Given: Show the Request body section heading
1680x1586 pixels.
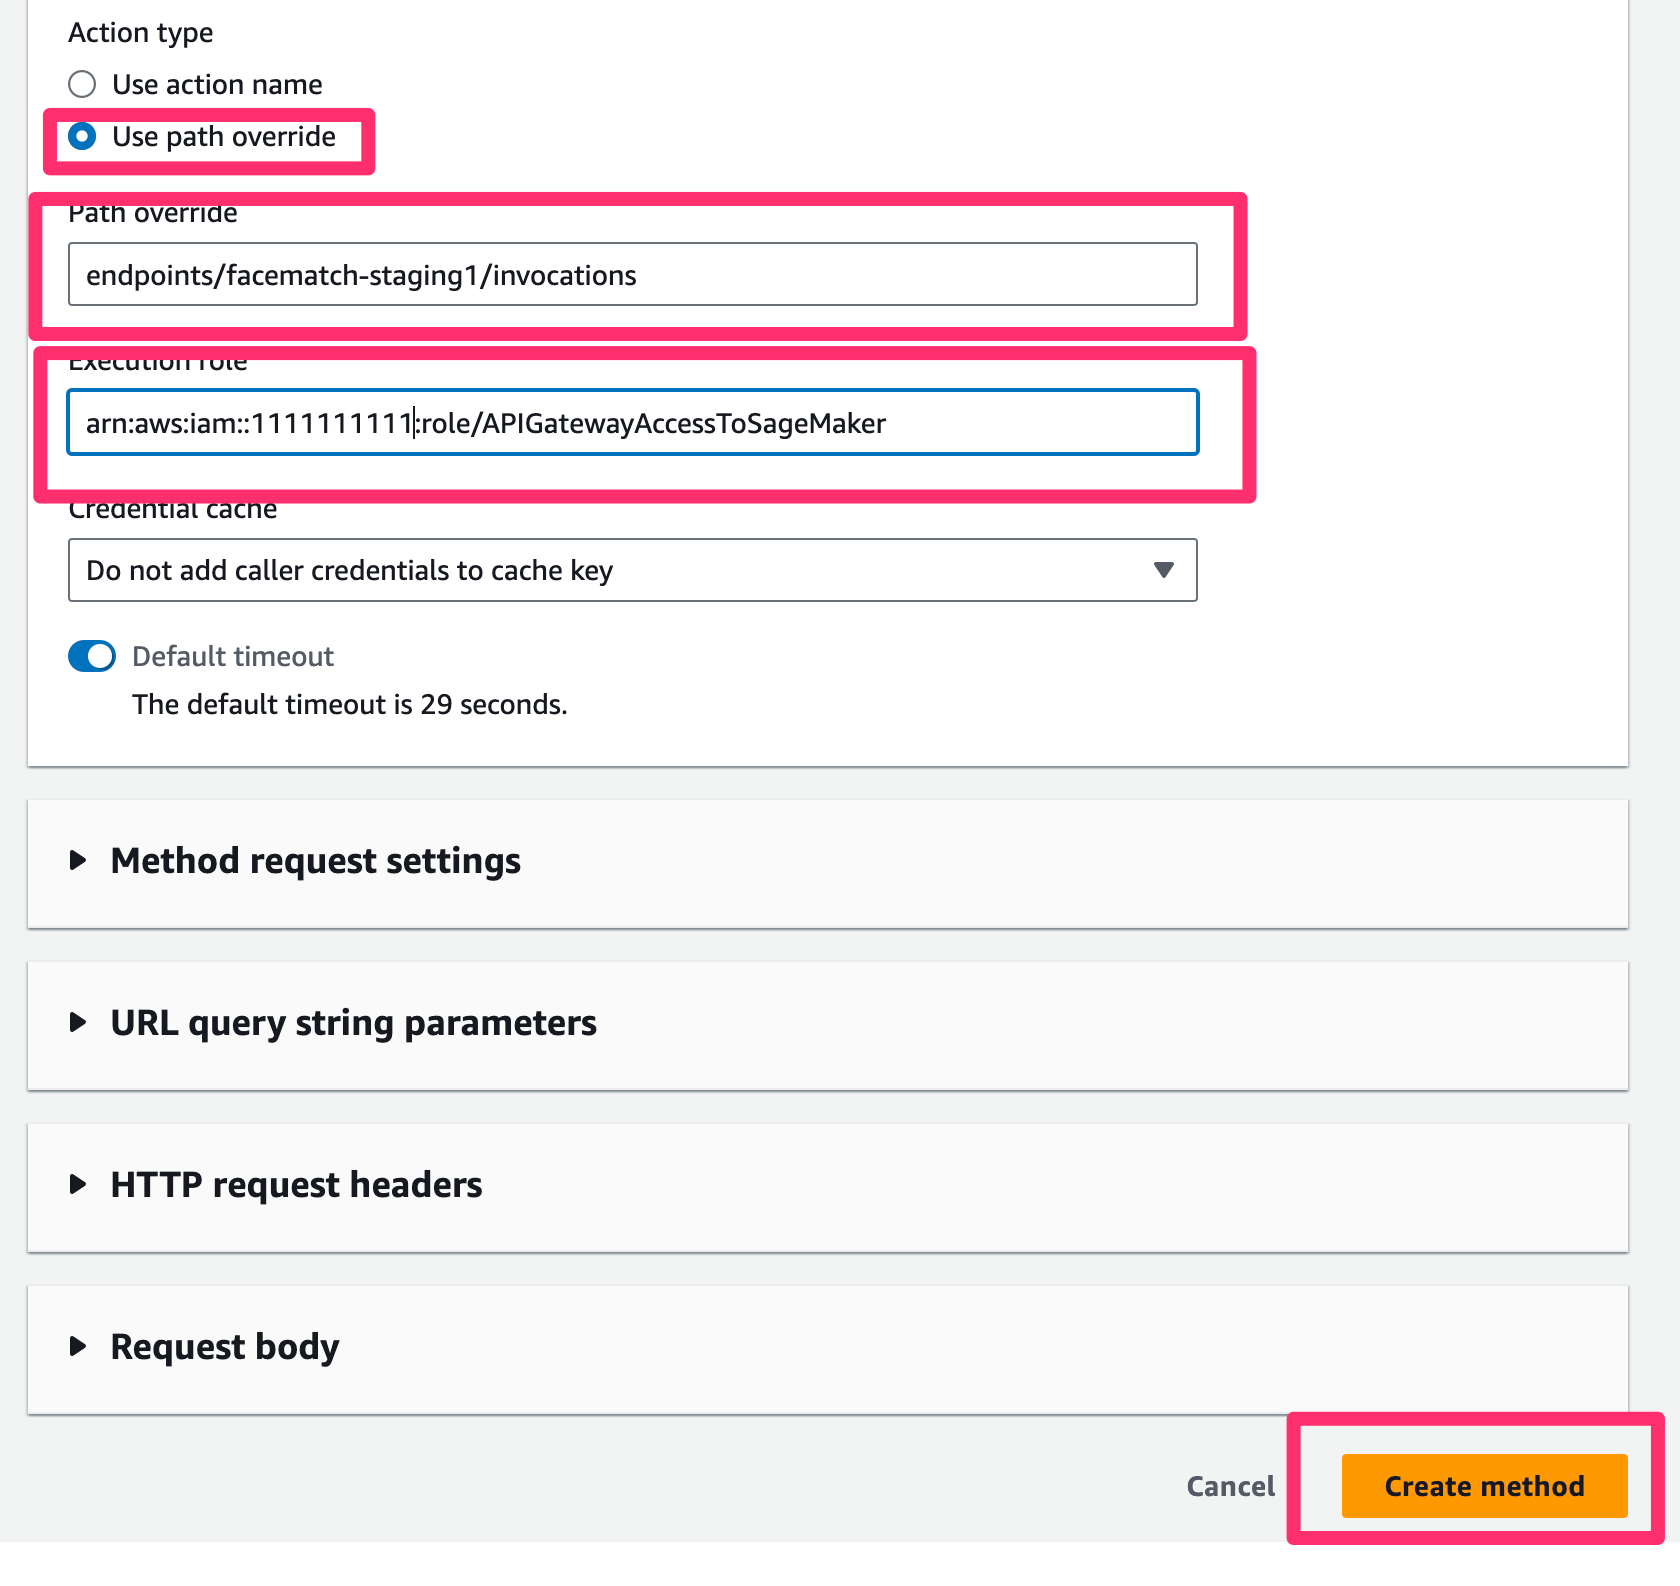Looking at the screenshot, I should tap(225, 1346).
